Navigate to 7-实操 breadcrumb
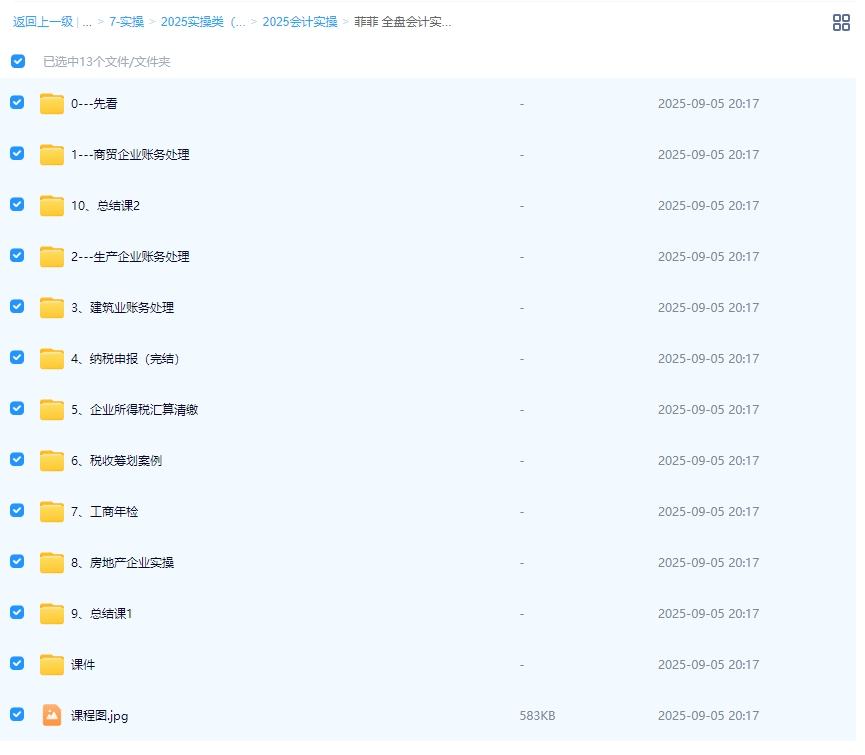865x755 pixels. pyautogui.click(x=126, y=22)
